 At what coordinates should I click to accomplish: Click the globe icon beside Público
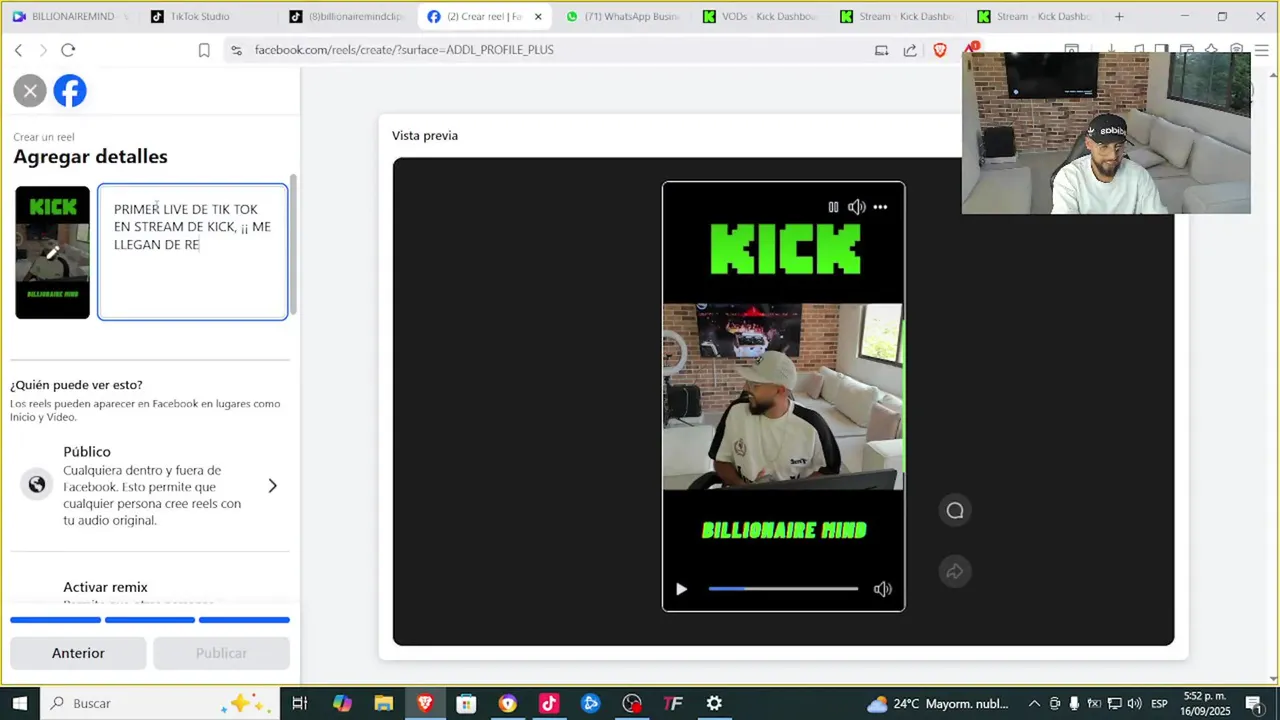coord(37,485)
